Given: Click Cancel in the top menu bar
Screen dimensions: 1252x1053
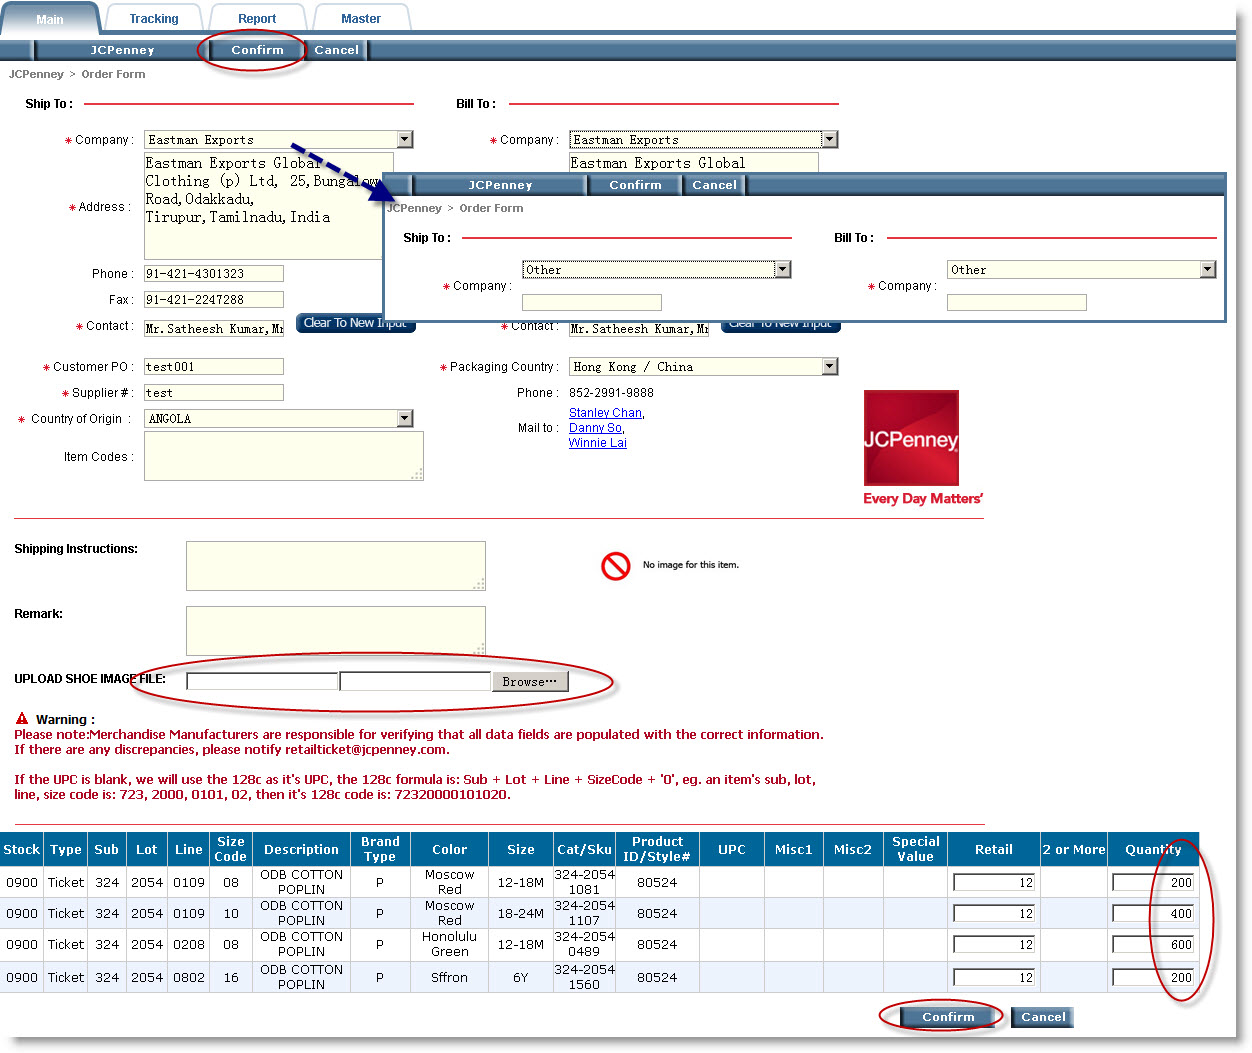Looking at the screenshot, I should pyautogui.click(x=337, y=50).
